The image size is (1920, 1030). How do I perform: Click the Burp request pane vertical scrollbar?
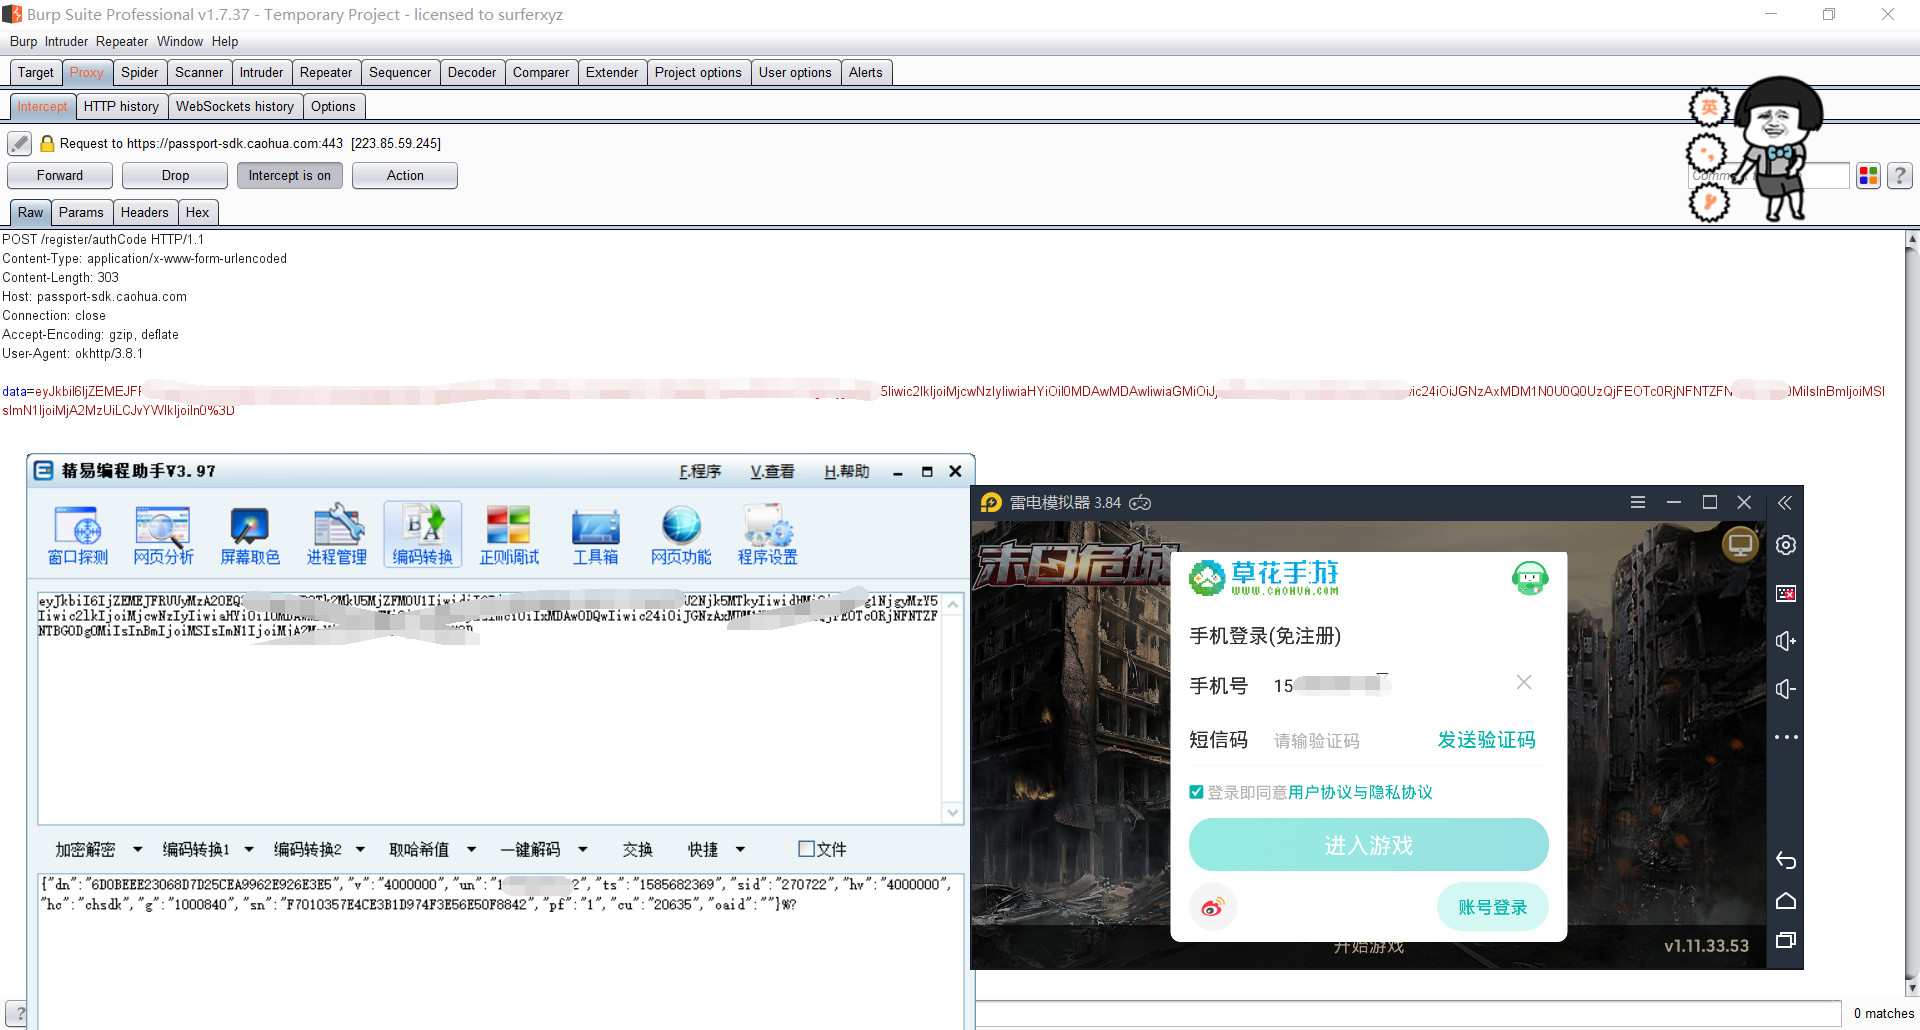tap(1912, 613)
